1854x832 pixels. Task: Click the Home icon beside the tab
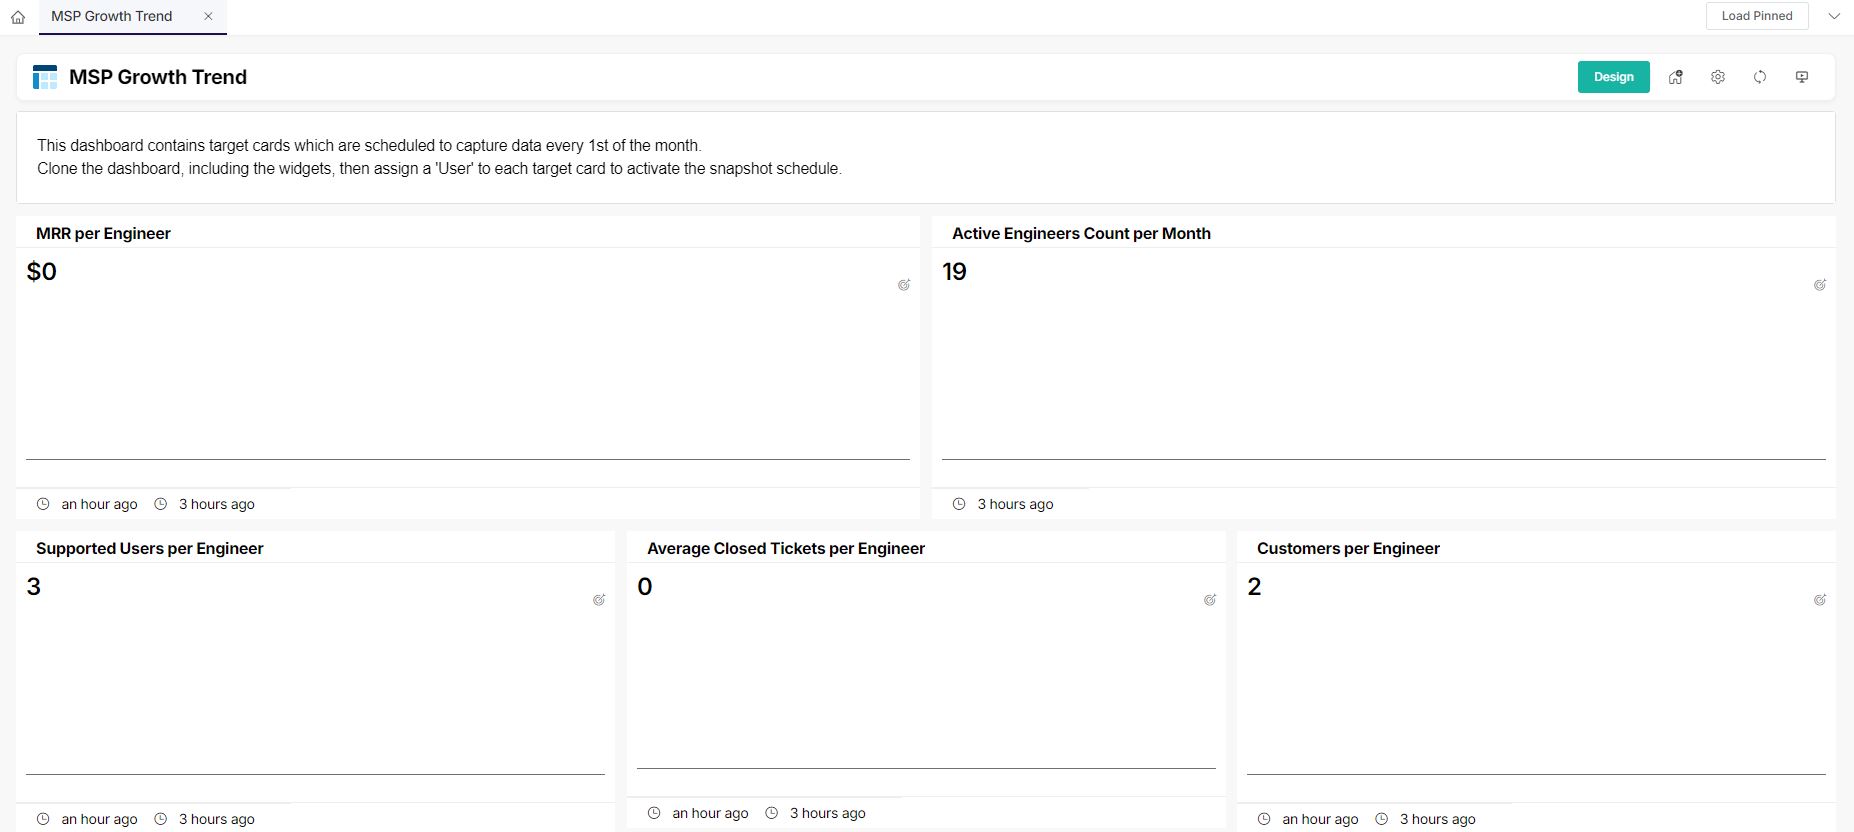pyautogui.click(x=18, y=17)
